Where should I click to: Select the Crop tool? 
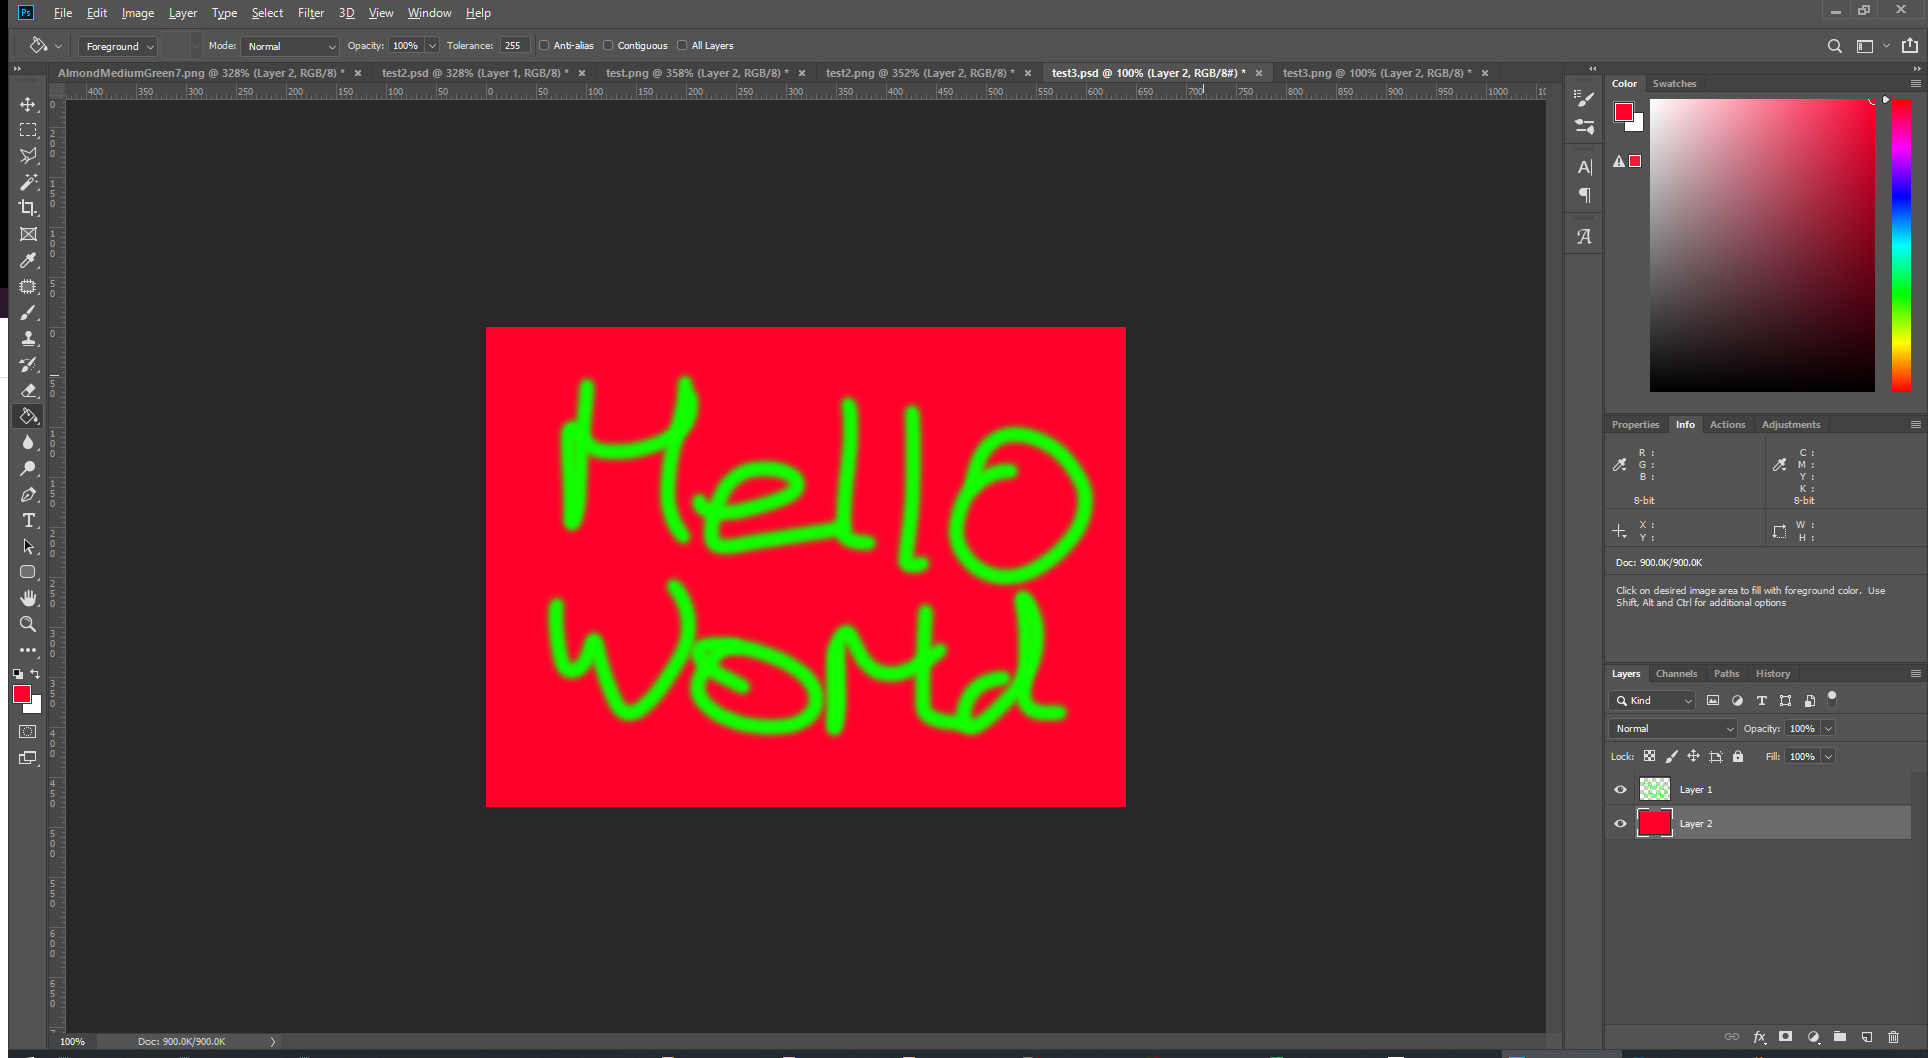28,208
